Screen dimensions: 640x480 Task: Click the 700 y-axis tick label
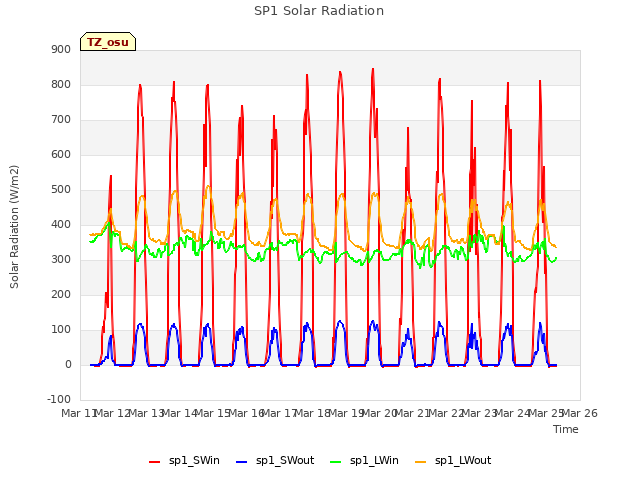[61, 120]
